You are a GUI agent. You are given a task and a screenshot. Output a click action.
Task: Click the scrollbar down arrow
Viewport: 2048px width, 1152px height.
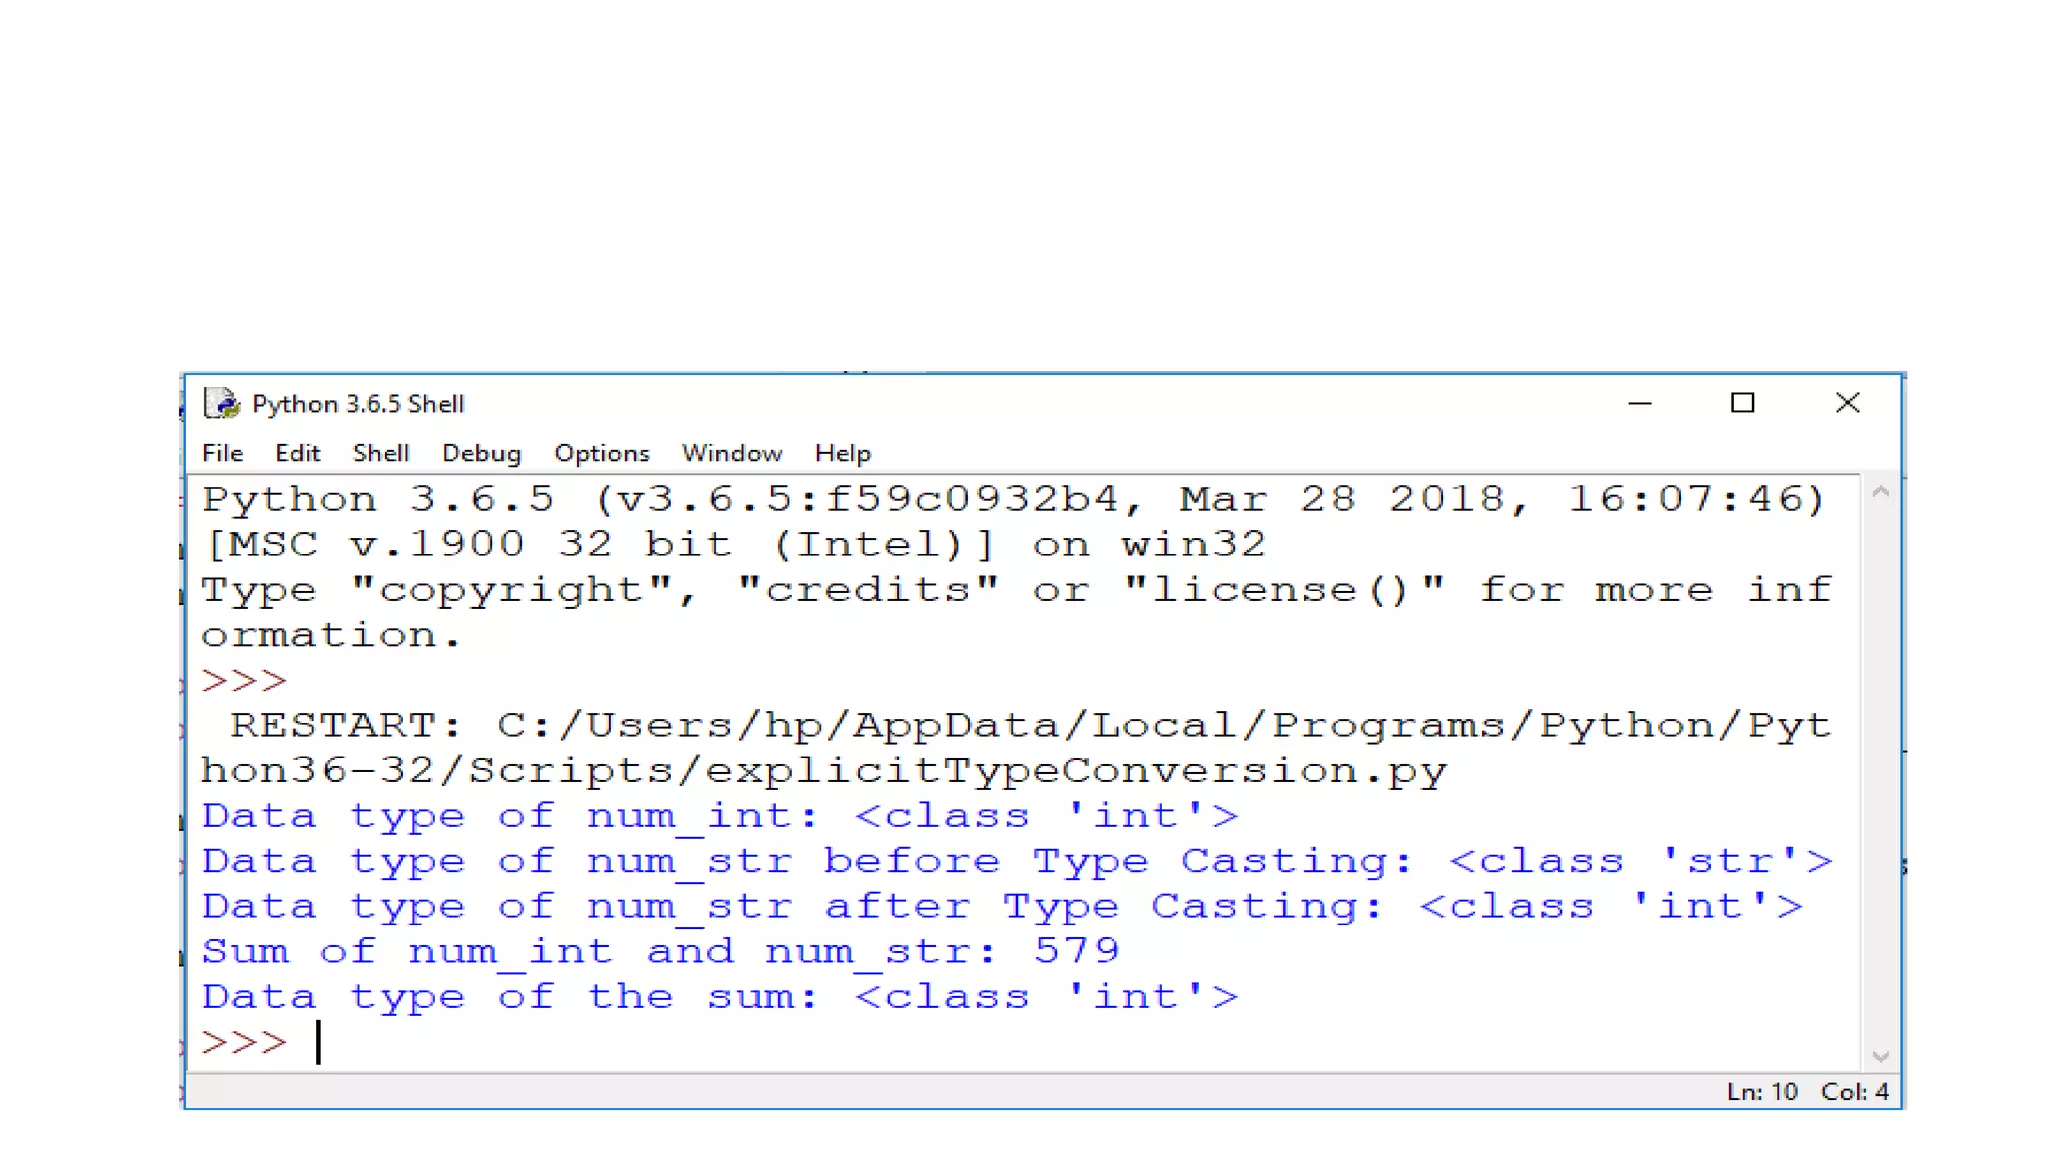pos(1880,1057)
